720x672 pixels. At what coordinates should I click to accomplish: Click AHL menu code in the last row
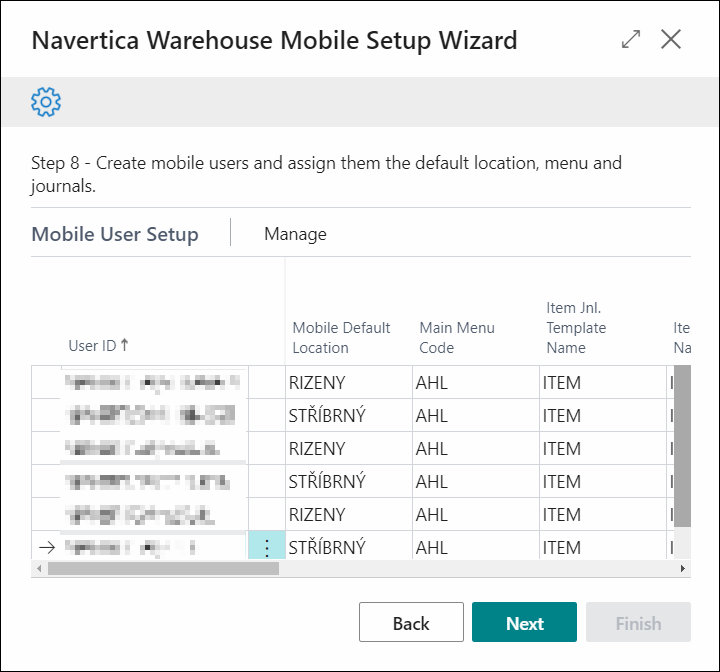coord(476,546)
